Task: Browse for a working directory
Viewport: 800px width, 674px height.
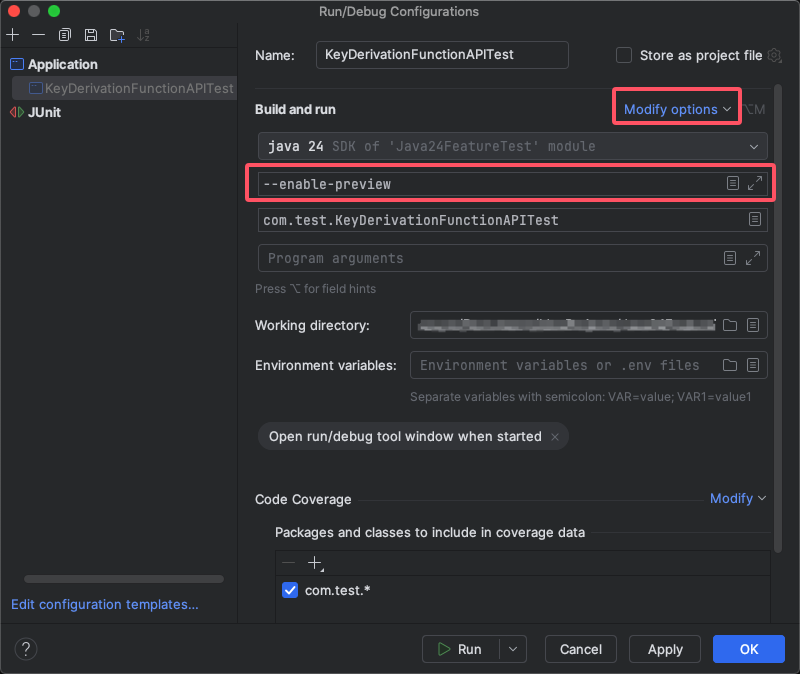Action: [x=729, y=324]
